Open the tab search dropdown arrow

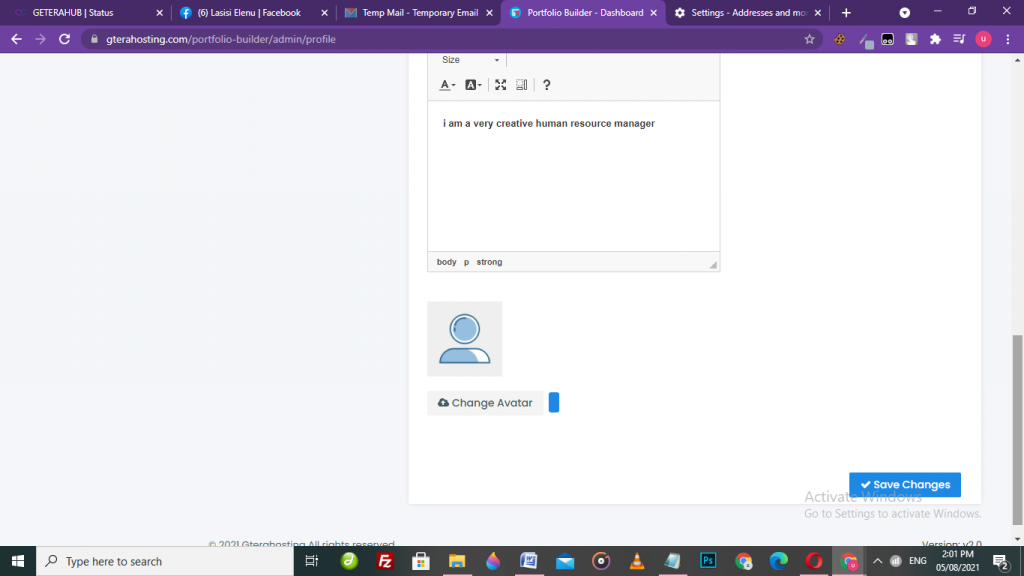coord(904,12)
